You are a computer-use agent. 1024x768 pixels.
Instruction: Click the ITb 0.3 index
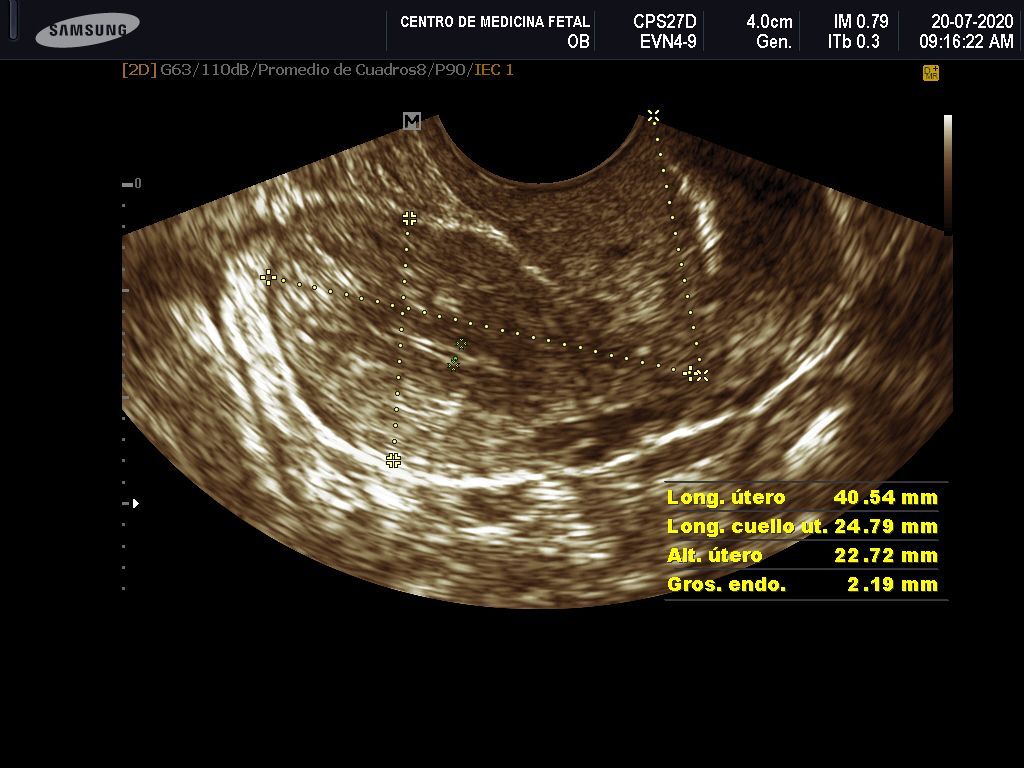[x=854, y=42]
